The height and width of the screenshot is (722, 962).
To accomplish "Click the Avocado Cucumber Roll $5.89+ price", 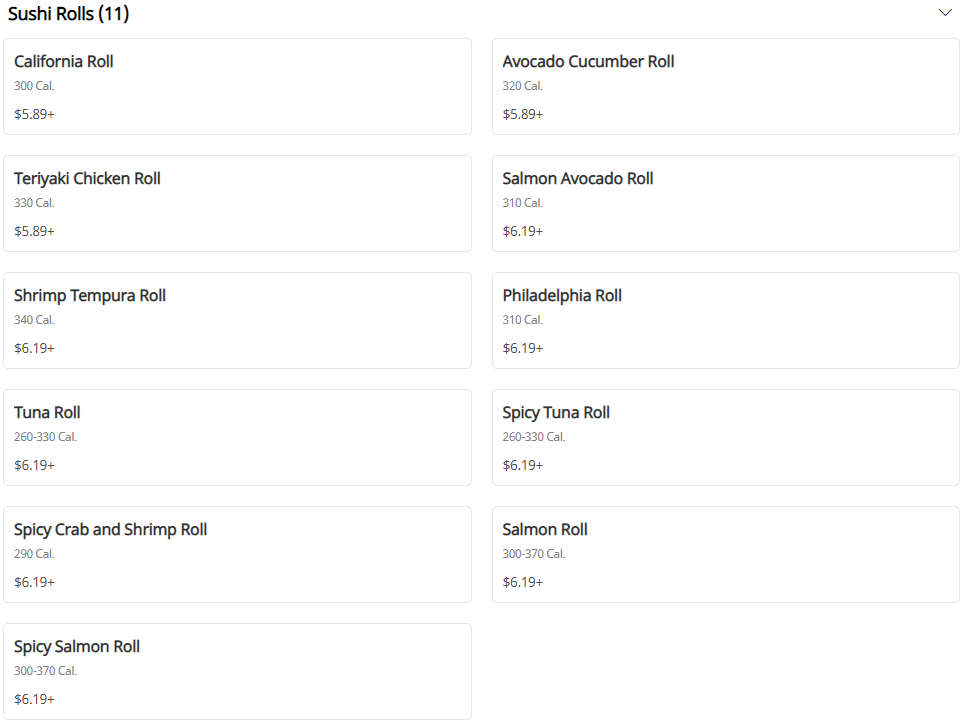I will [522, 114].
